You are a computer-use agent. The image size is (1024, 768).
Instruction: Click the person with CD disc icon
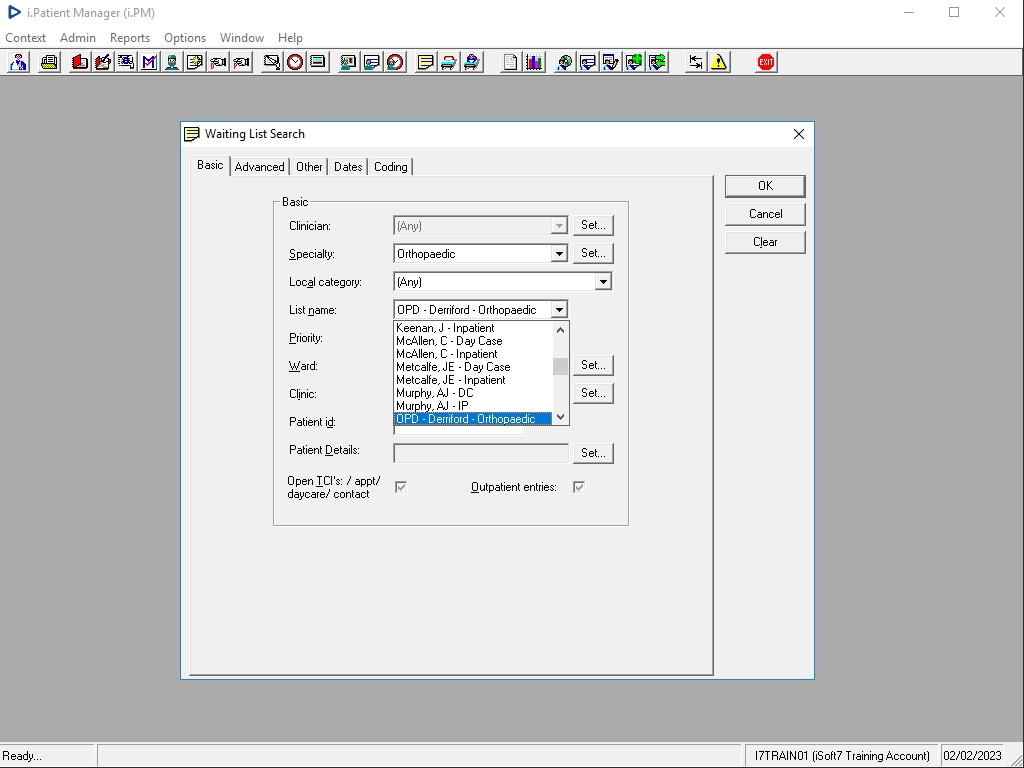tap(564, 62)
